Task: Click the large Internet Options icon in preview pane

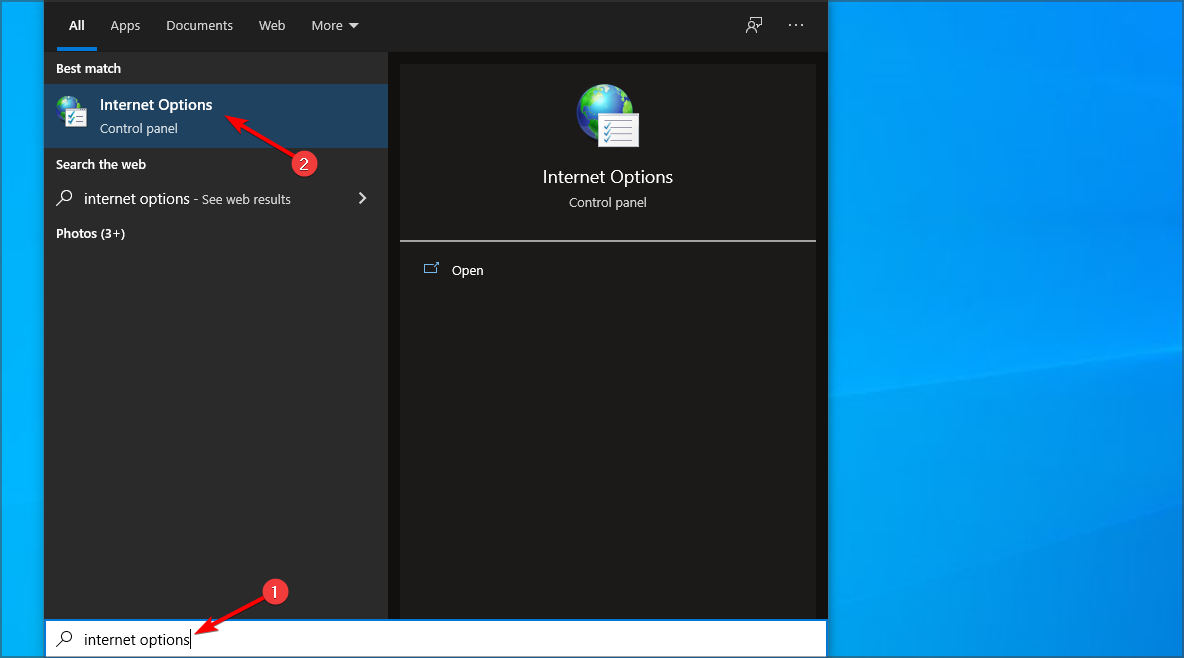Action: (607, 115)
